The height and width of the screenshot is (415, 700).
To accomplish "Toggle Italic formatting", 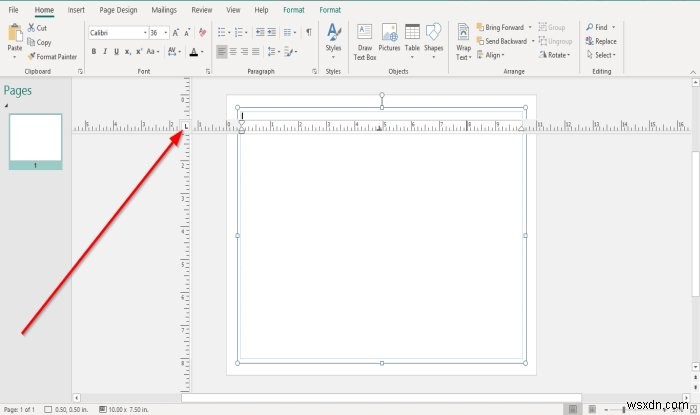I will (x=105, y=52).
